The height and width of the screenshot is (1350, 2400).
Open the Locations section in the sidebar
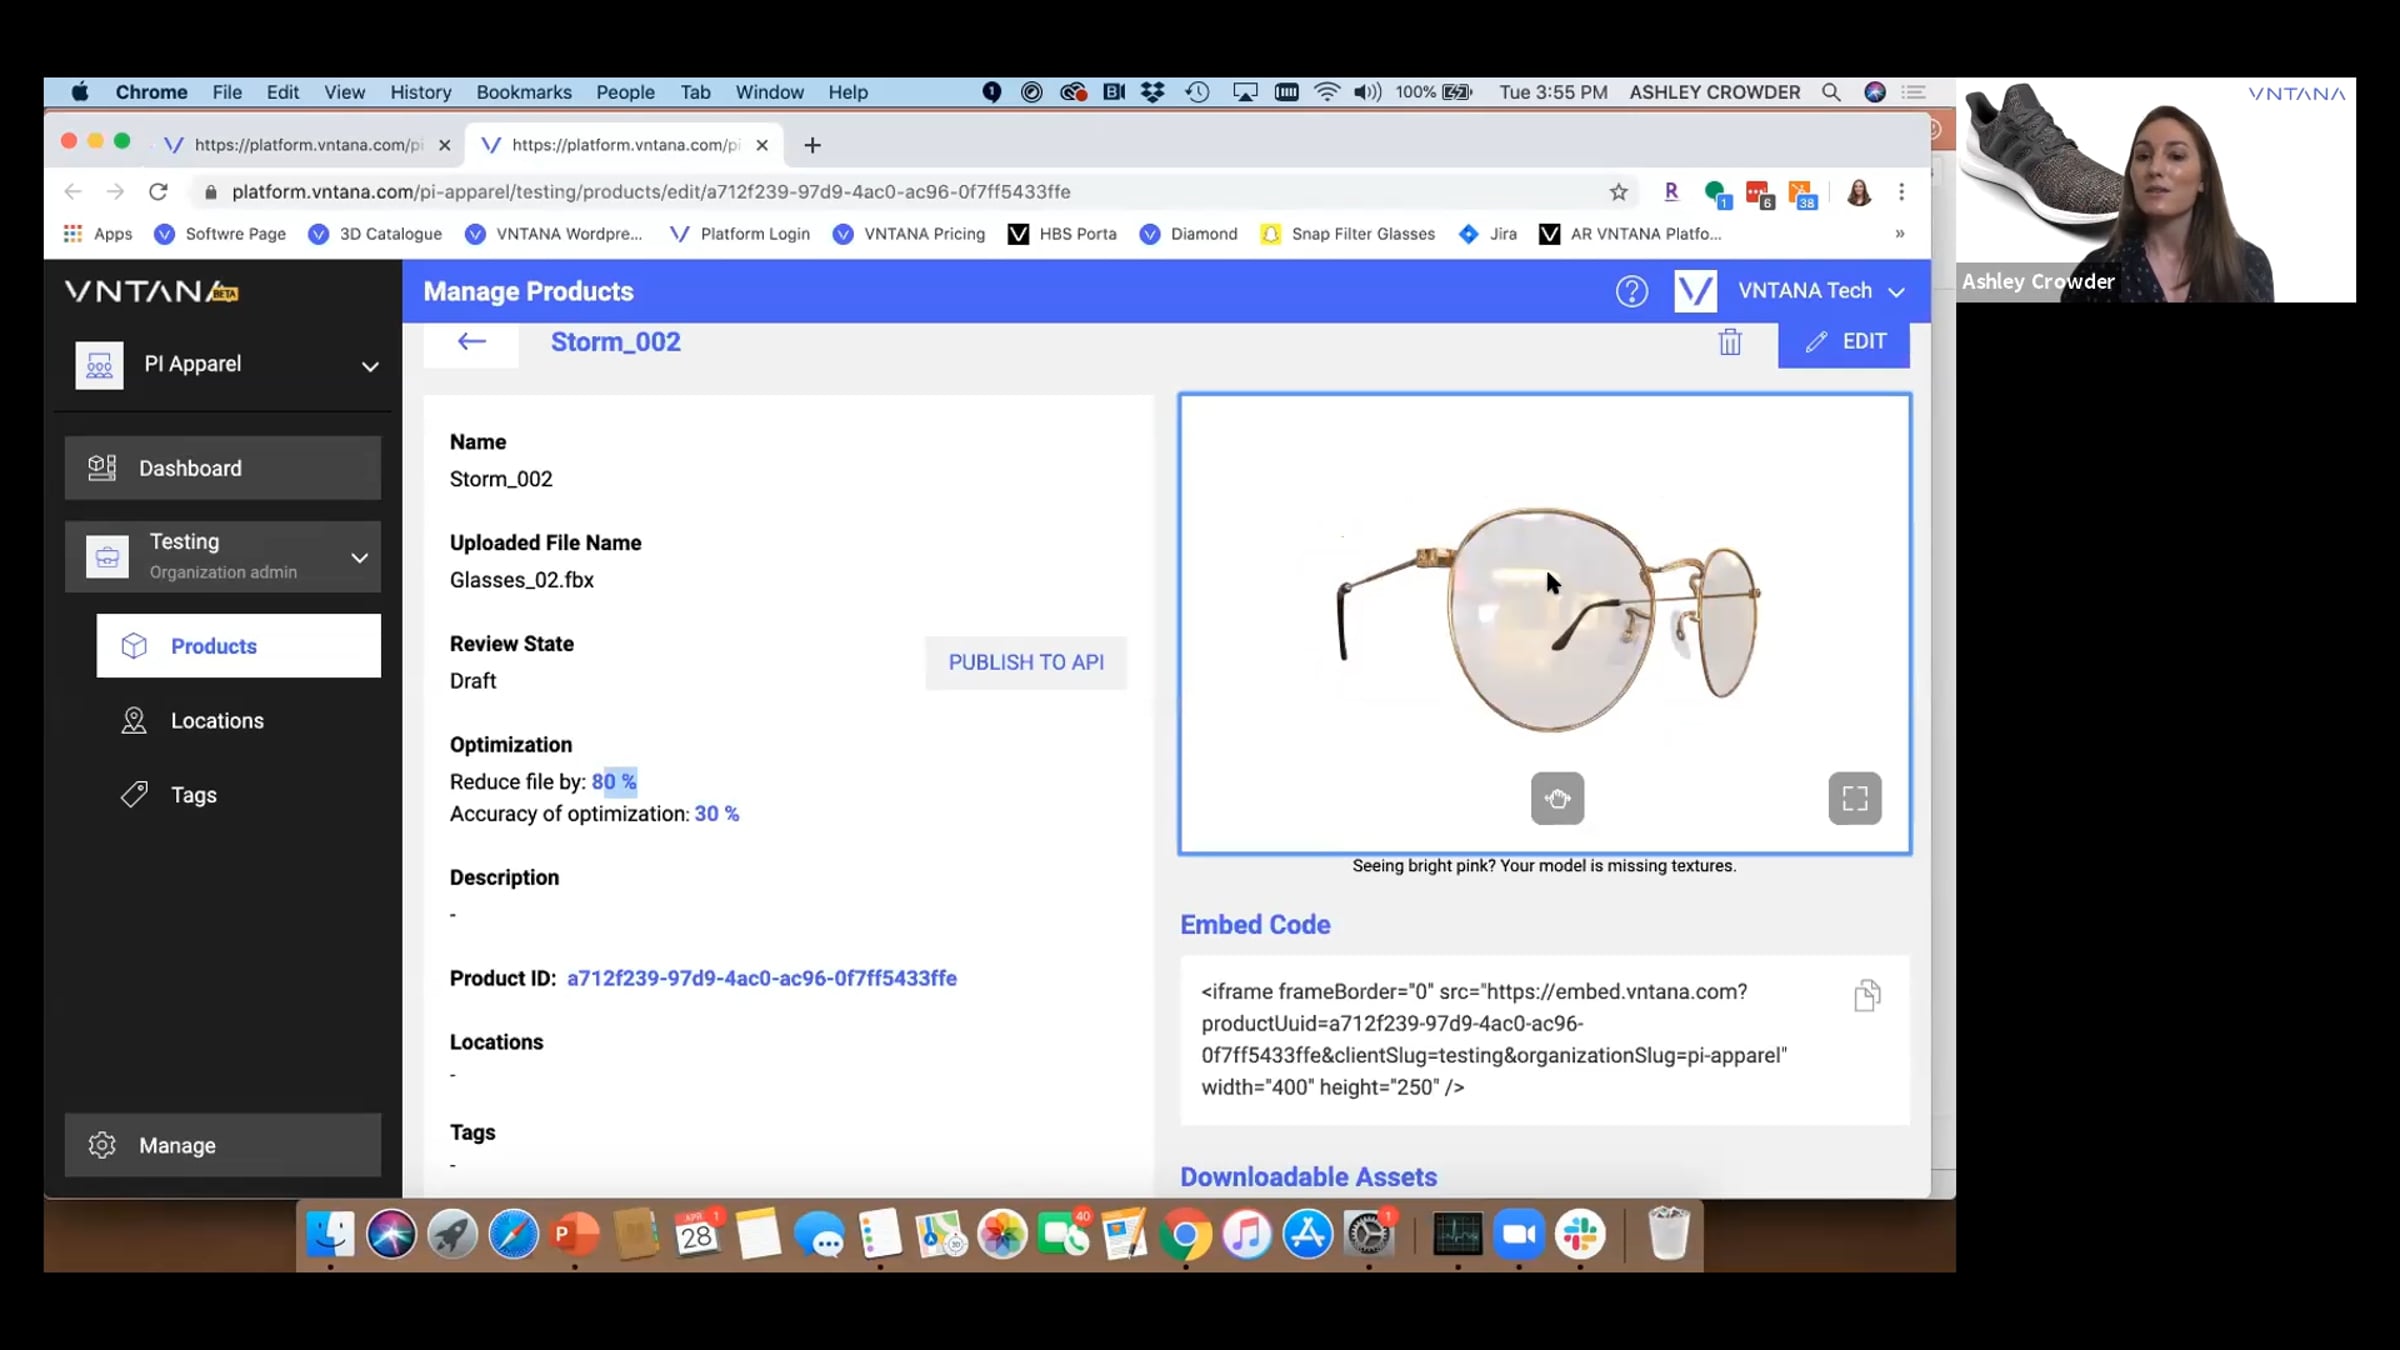click(x=217, y=721)
